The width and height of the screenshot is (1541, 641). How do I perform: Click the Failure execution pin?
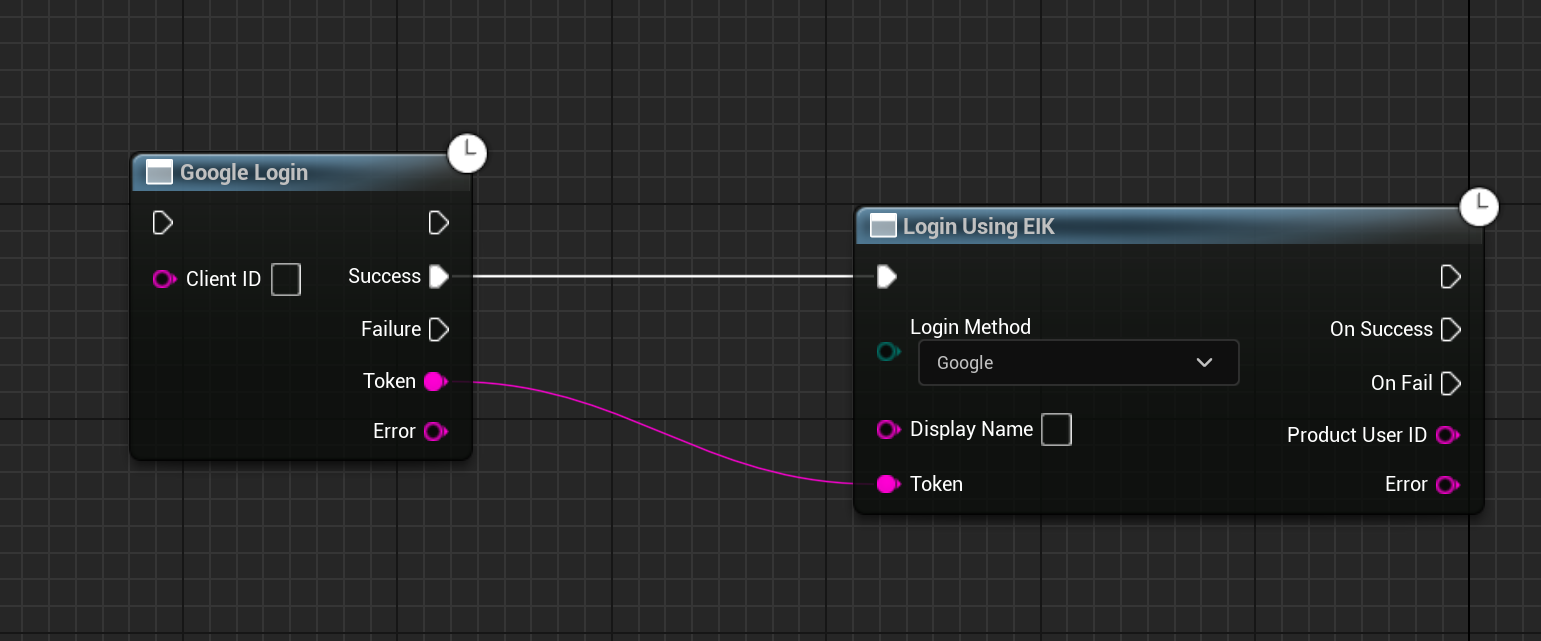438,329
